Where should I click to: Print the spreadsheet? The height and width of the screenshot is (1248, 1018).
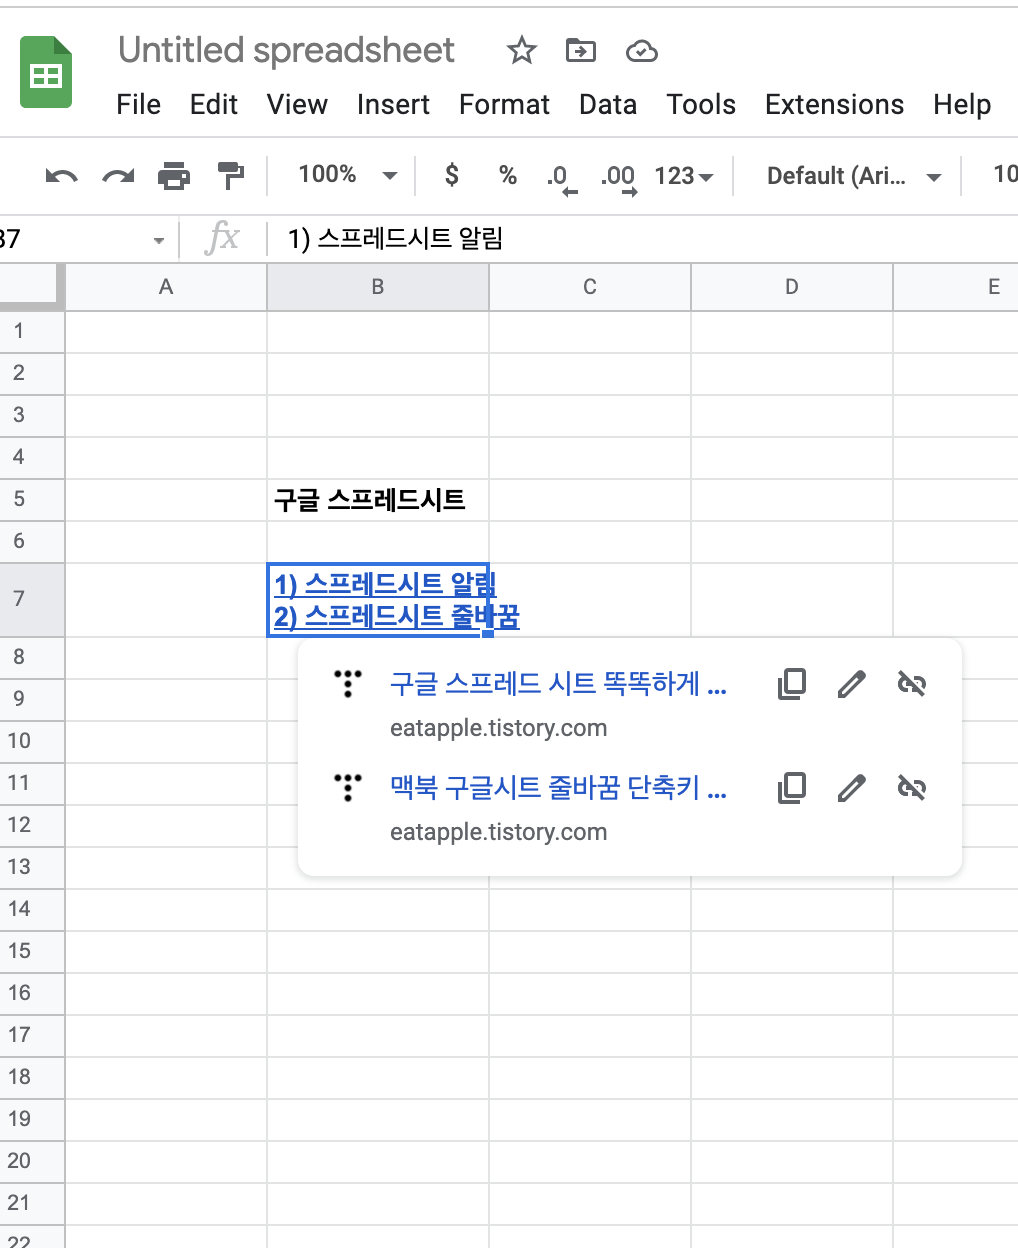174,176
